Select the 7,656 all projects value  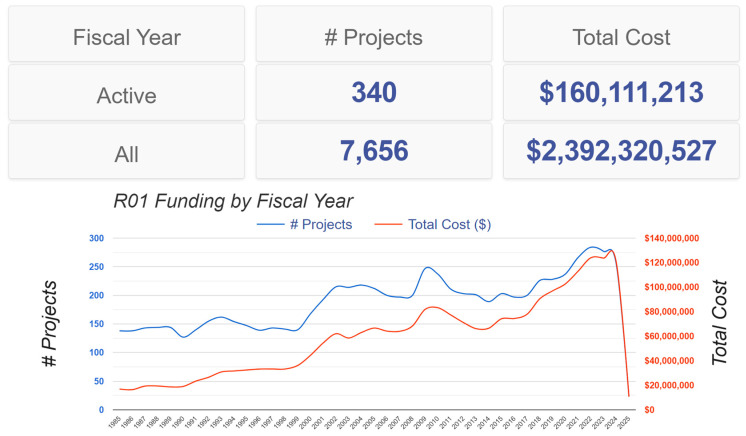pyautogui.click(x=374, y=151)
